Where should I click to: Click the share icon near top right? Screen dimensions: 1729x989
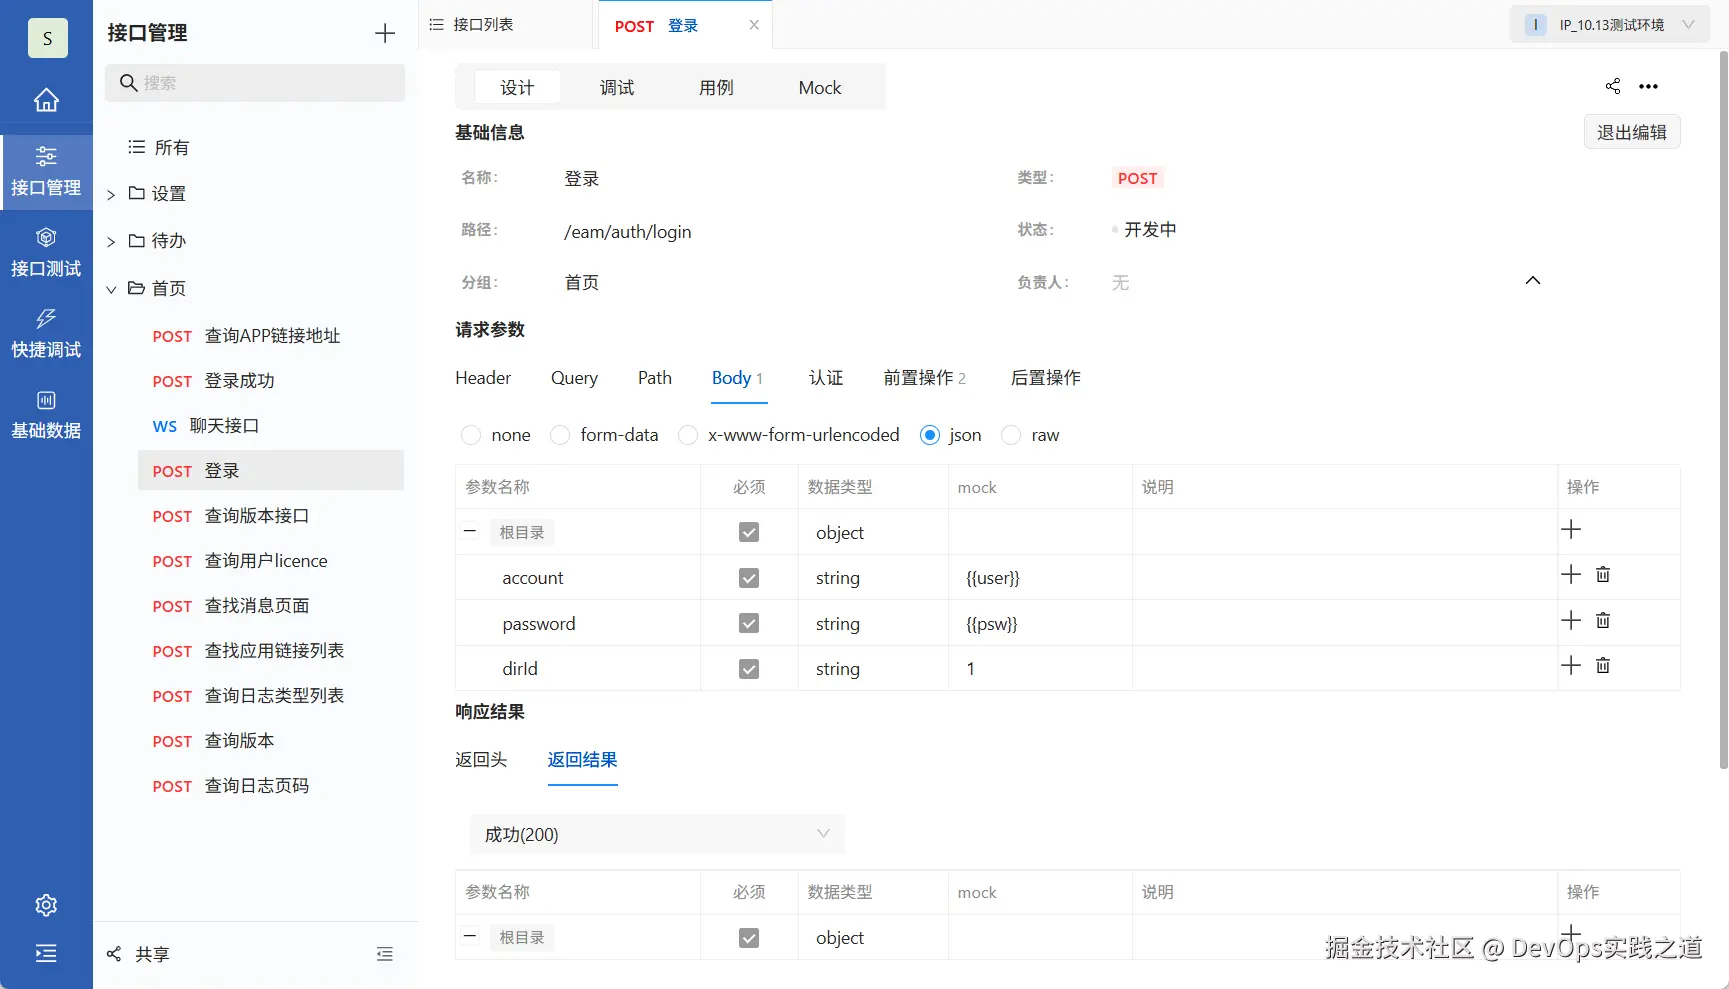(x=1613, y=86)
